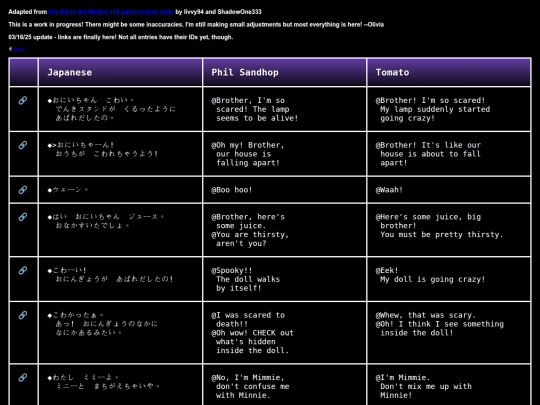Click link icon for house falling apart row
This screenshot has height=405, width=540.
coord(23,145)
